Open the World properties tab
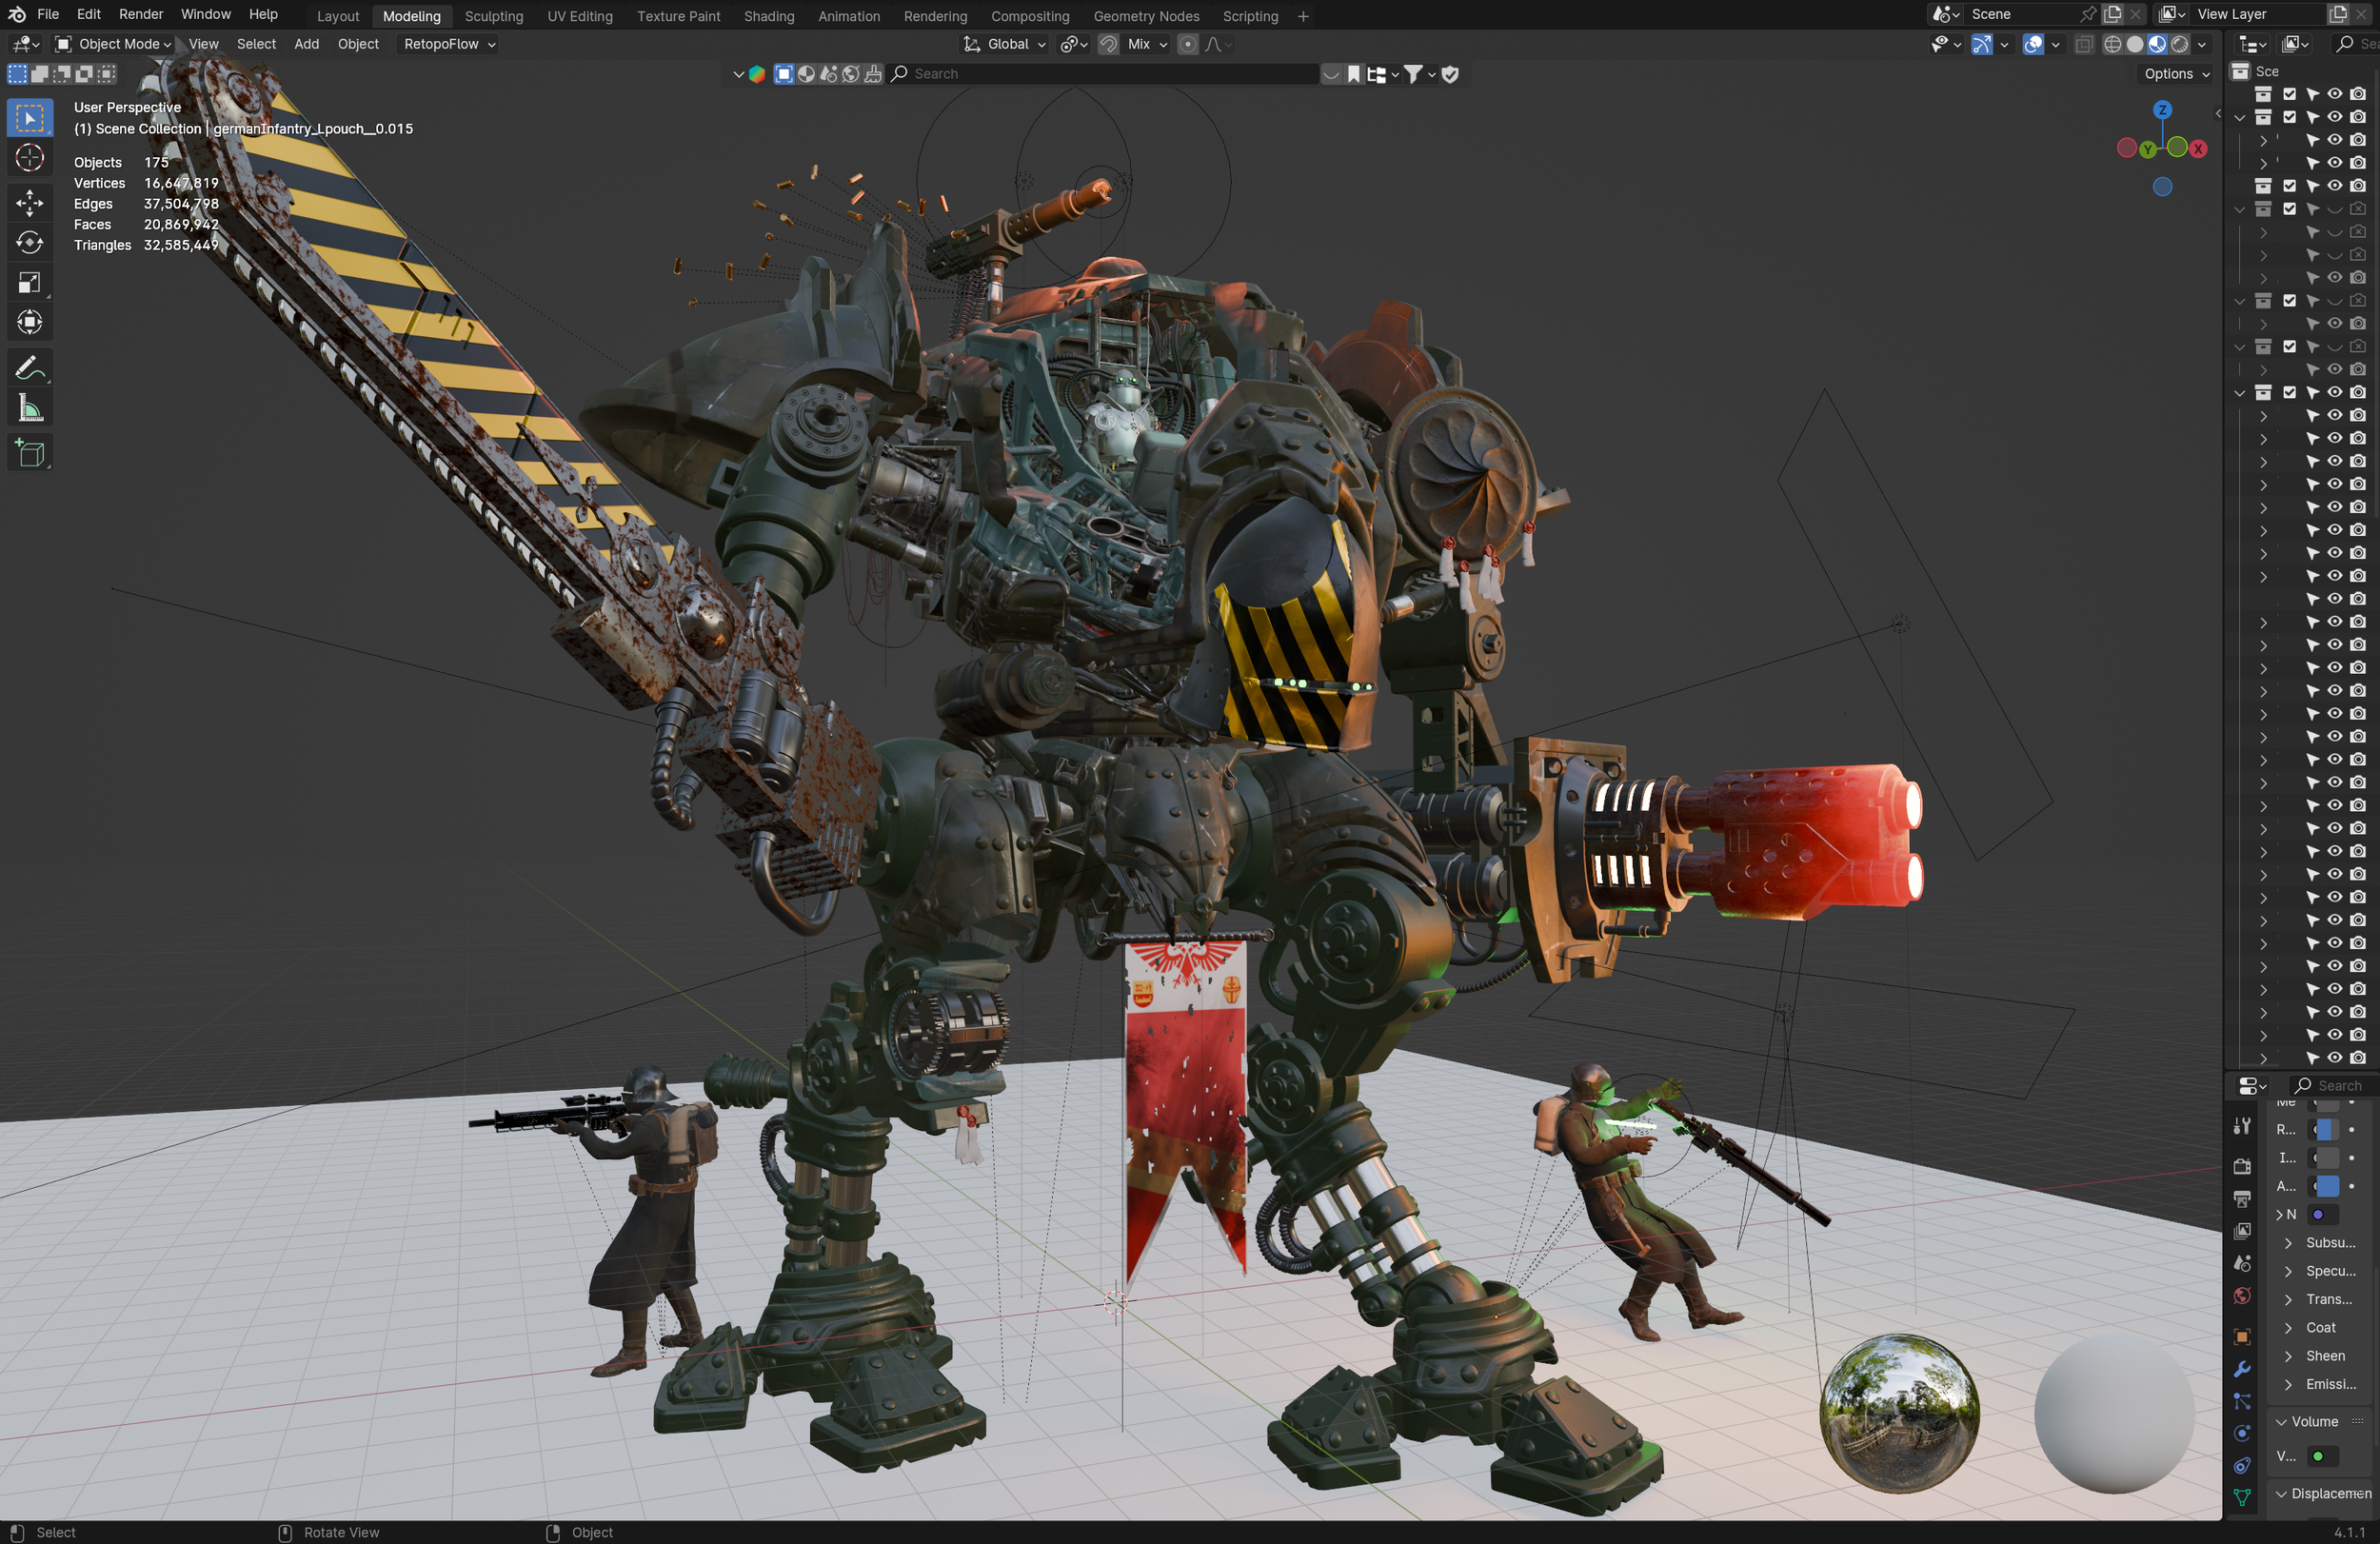The width and height of the screenshot is (2380, 1544). pyautogui.click(x=2242, y=1297)
